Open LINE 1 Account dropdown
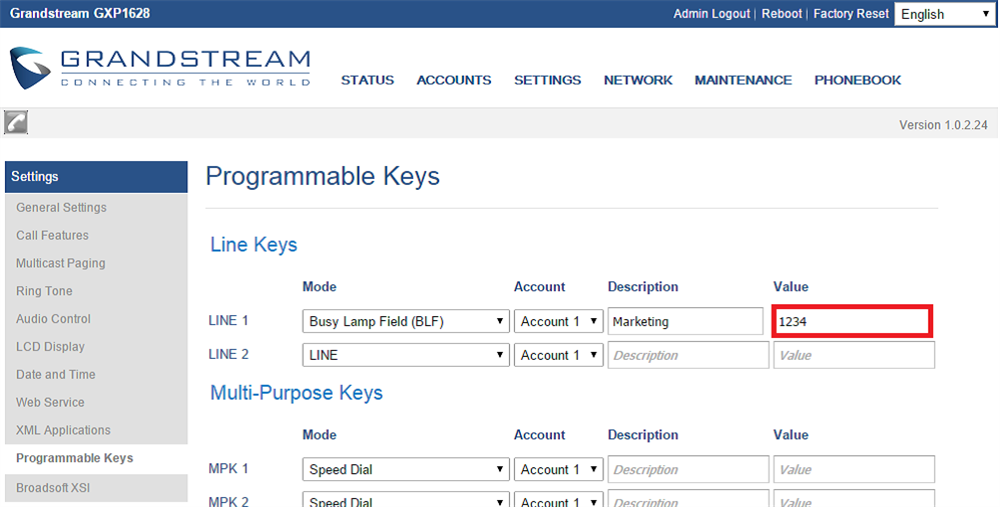This screenshot has width=1000, height=507. (559, 321)
